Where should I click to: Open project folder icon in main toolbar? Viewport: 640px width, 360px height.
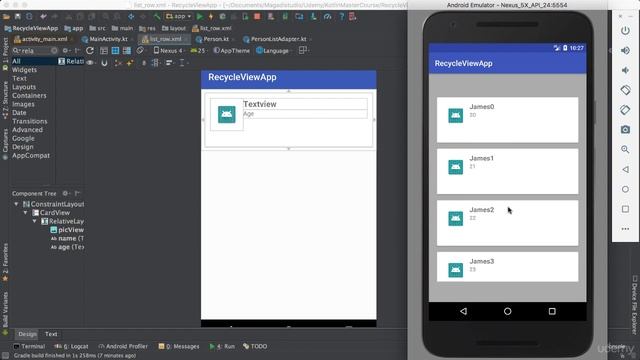click(6, 17)
